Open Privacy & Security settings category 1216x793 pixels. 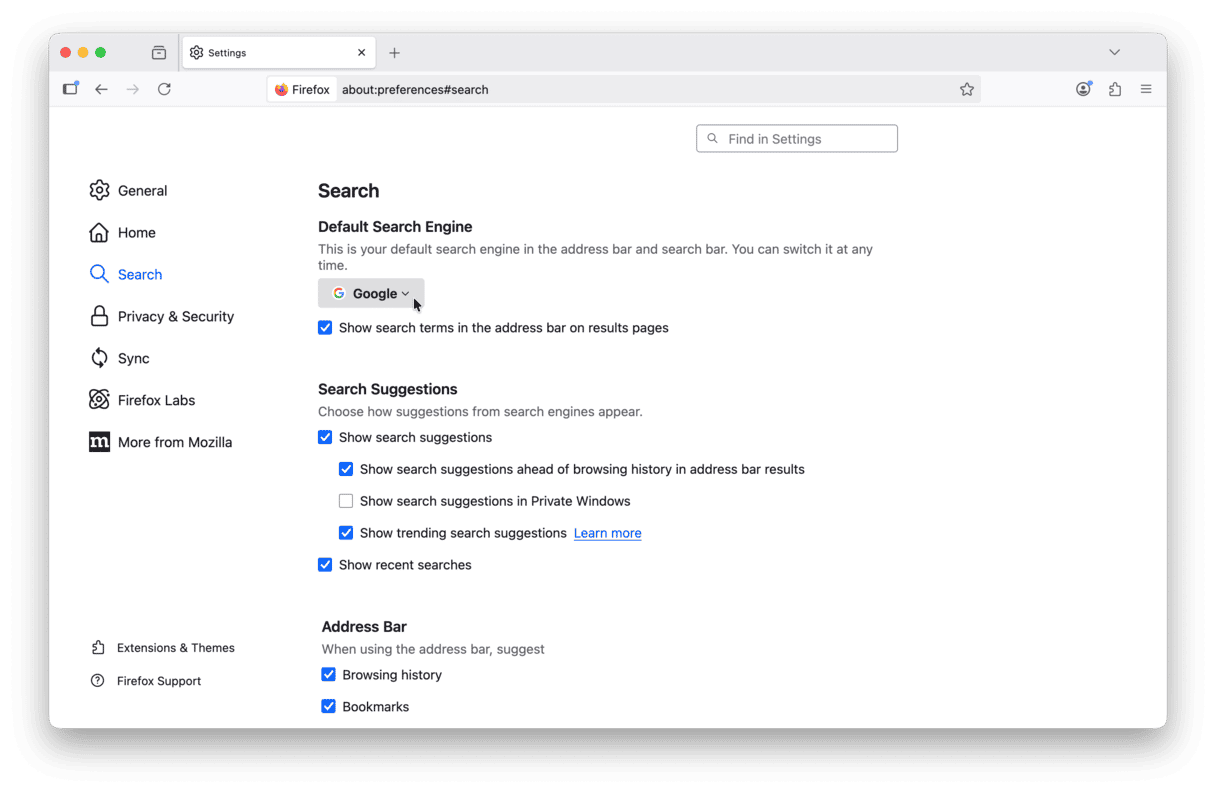(x=175, y=316)
